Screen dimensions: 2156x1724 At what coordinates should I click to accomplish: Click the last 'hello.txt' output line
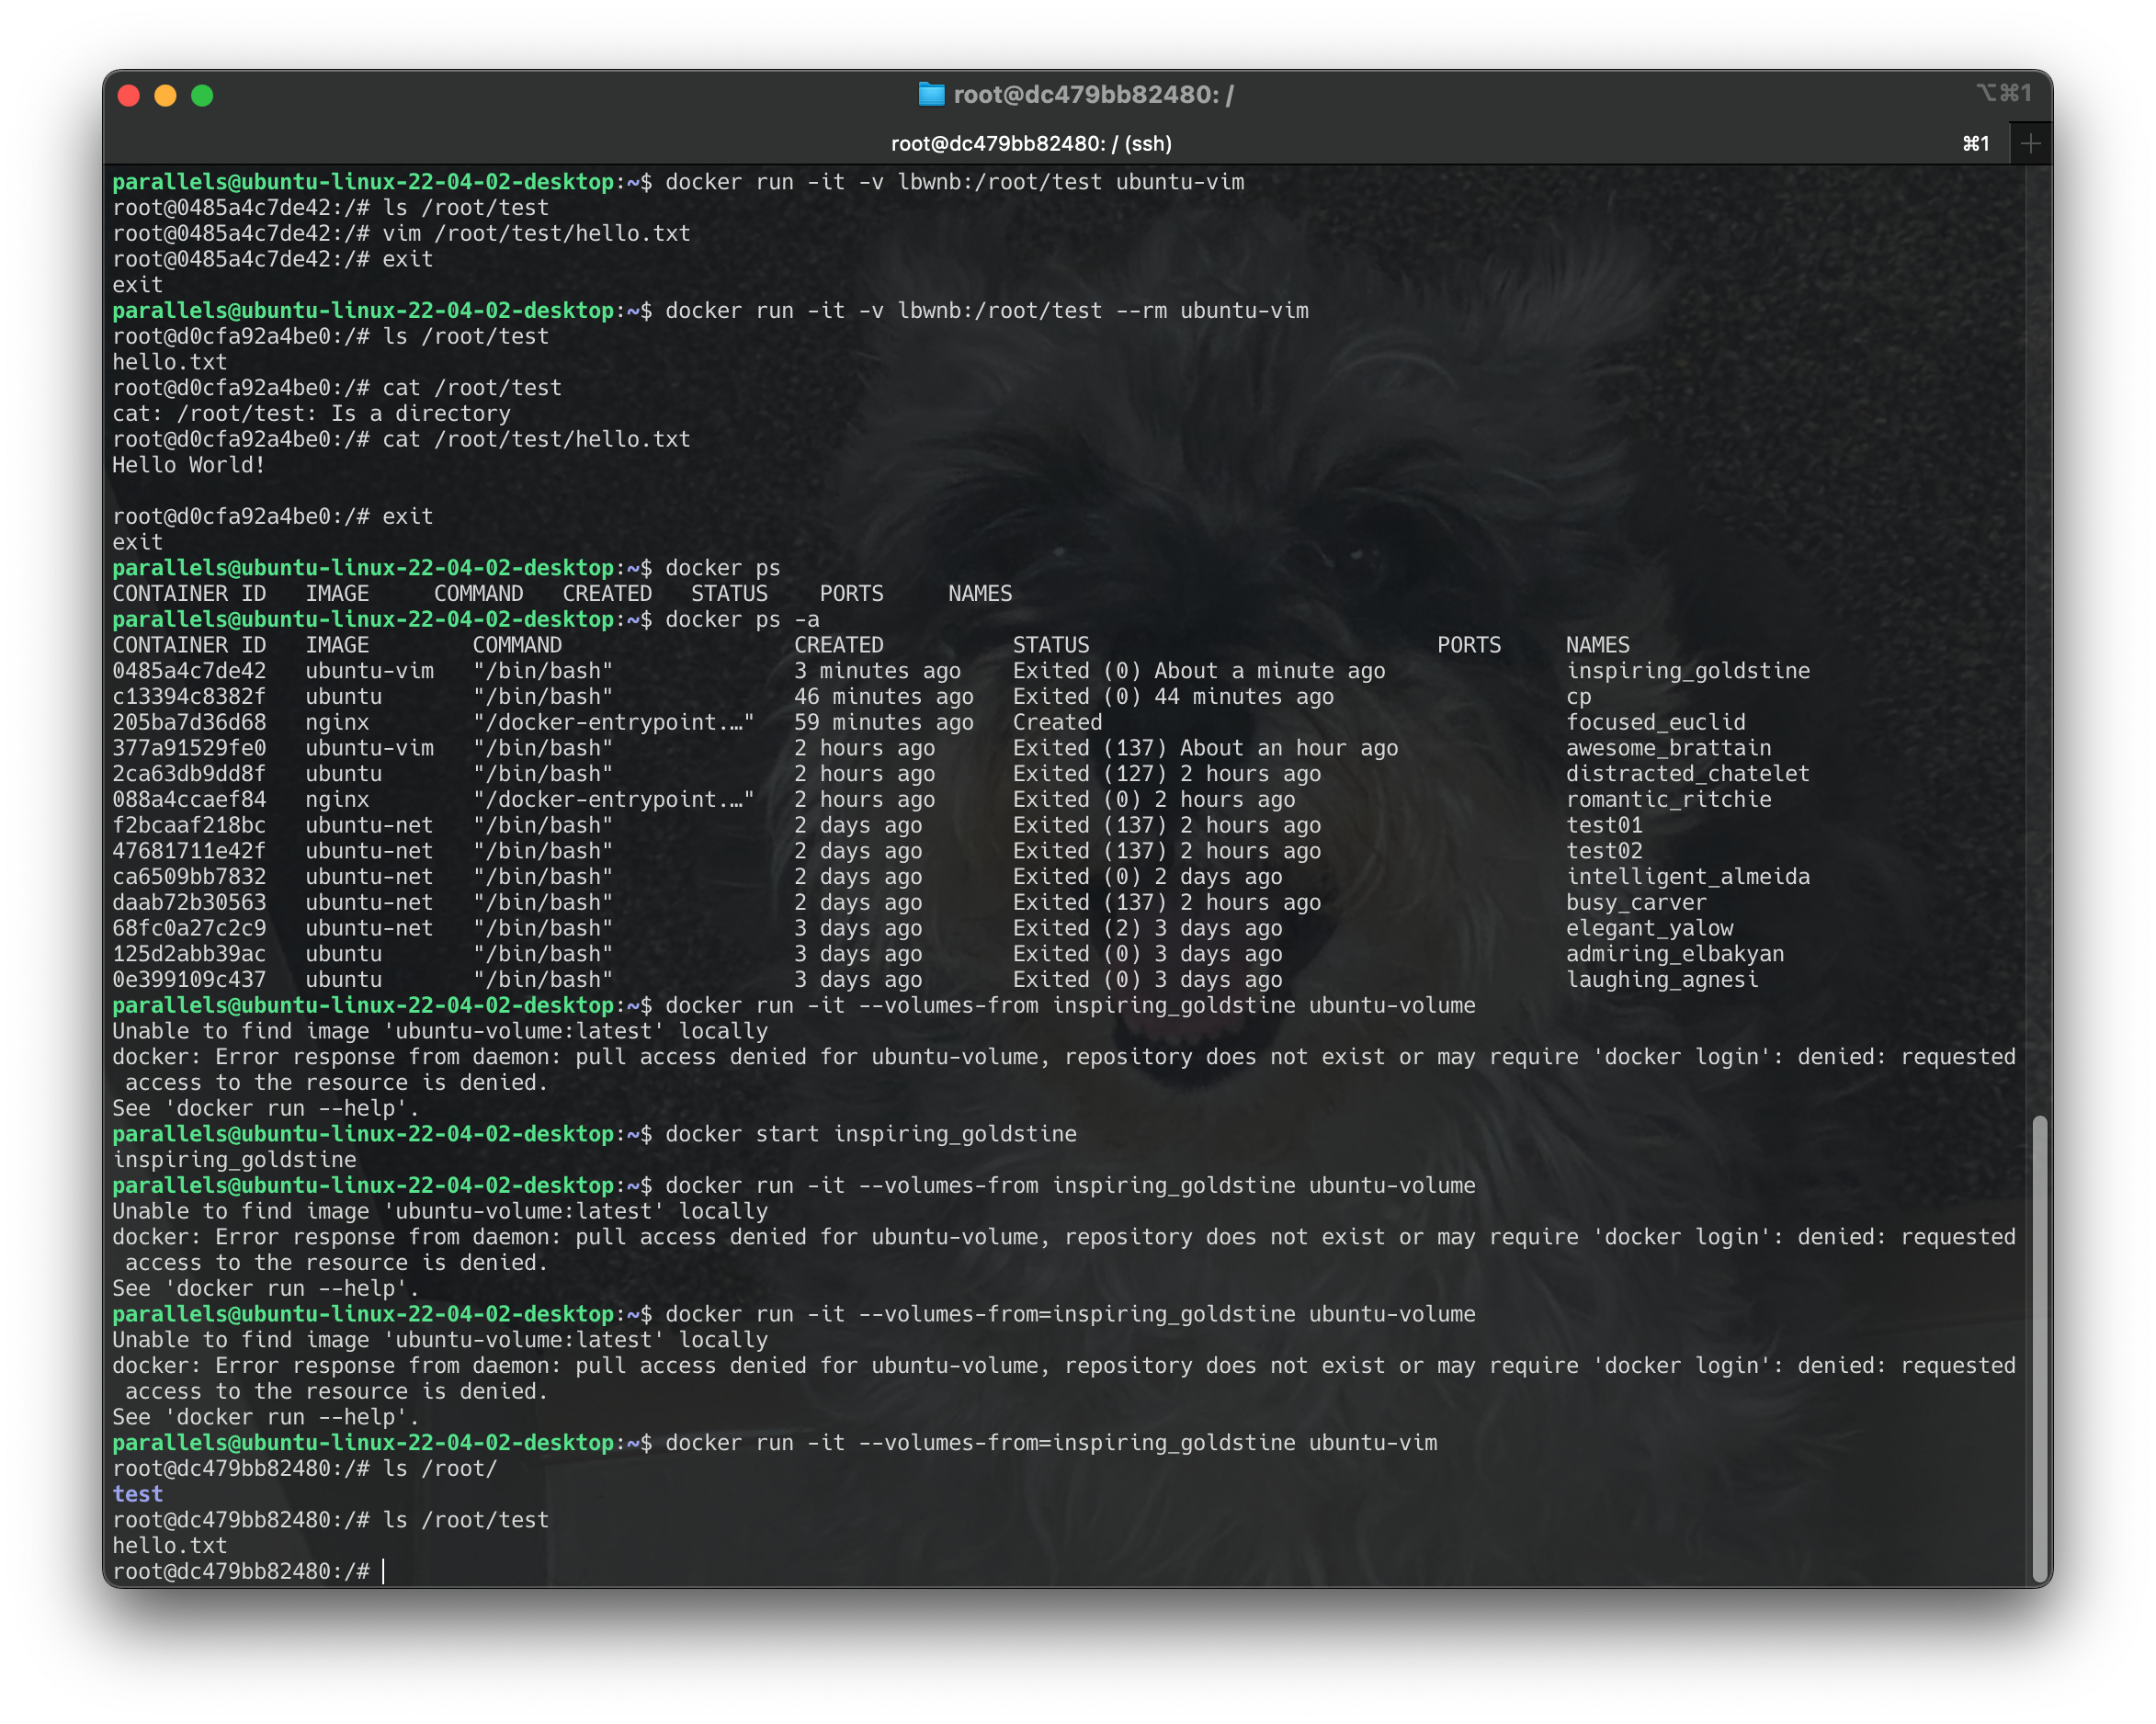(x=170, y=1545)
